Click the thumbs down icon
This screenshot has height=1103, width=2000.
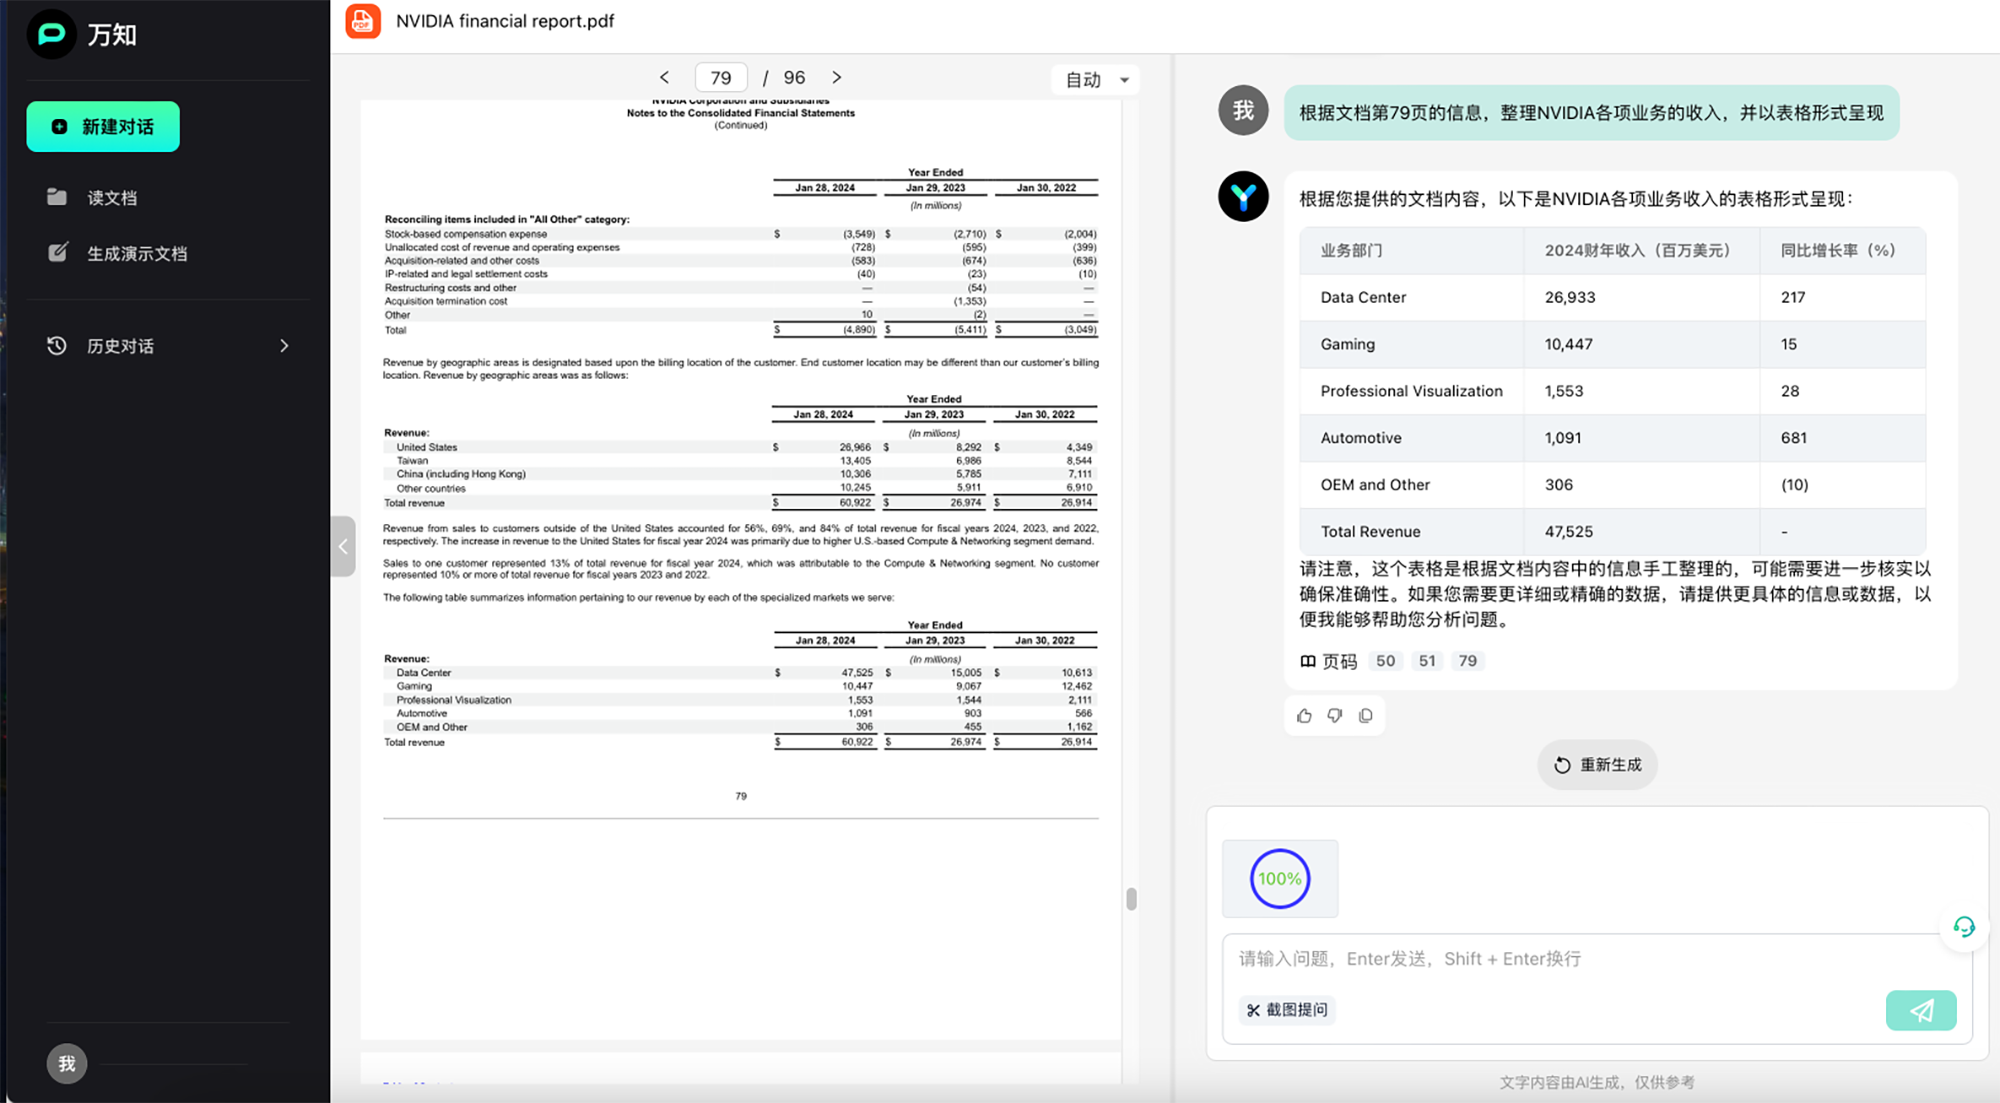pos(1335,716)
